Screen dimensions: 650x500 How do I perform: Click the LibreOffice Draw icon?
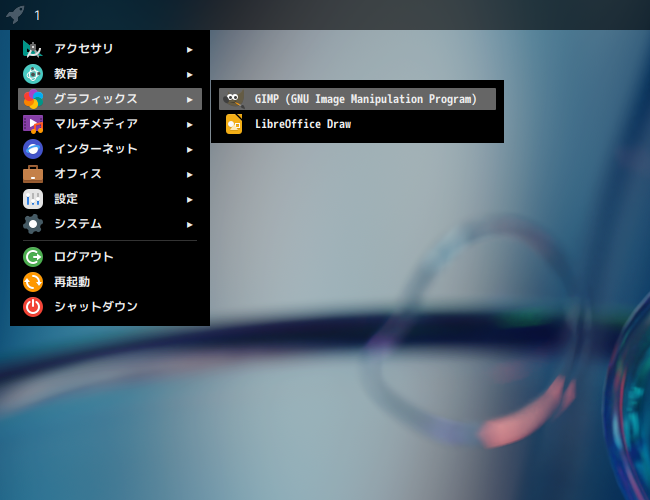click(x=234, y=124)
